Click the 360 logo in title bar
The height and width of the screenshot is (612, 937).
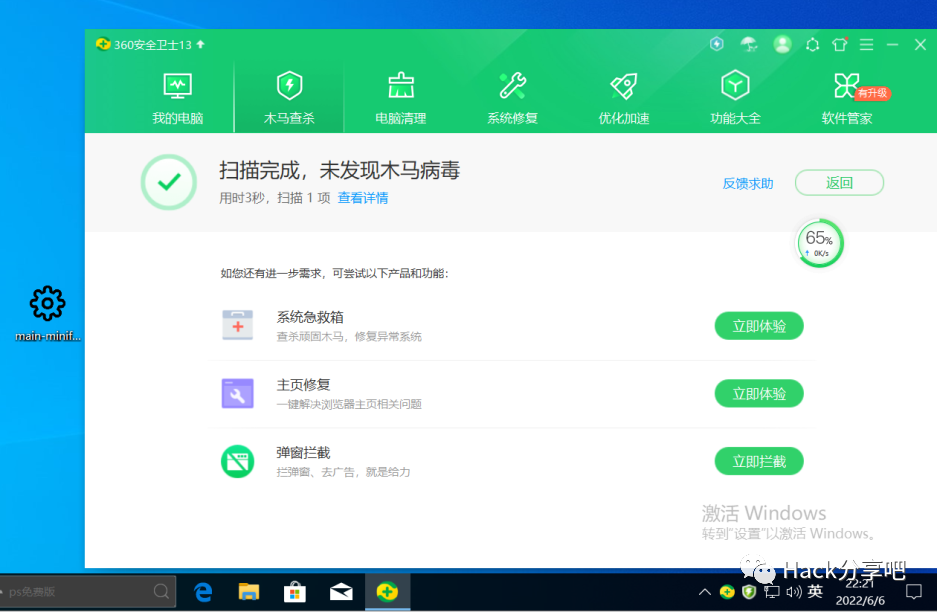[x=103, y=44]
